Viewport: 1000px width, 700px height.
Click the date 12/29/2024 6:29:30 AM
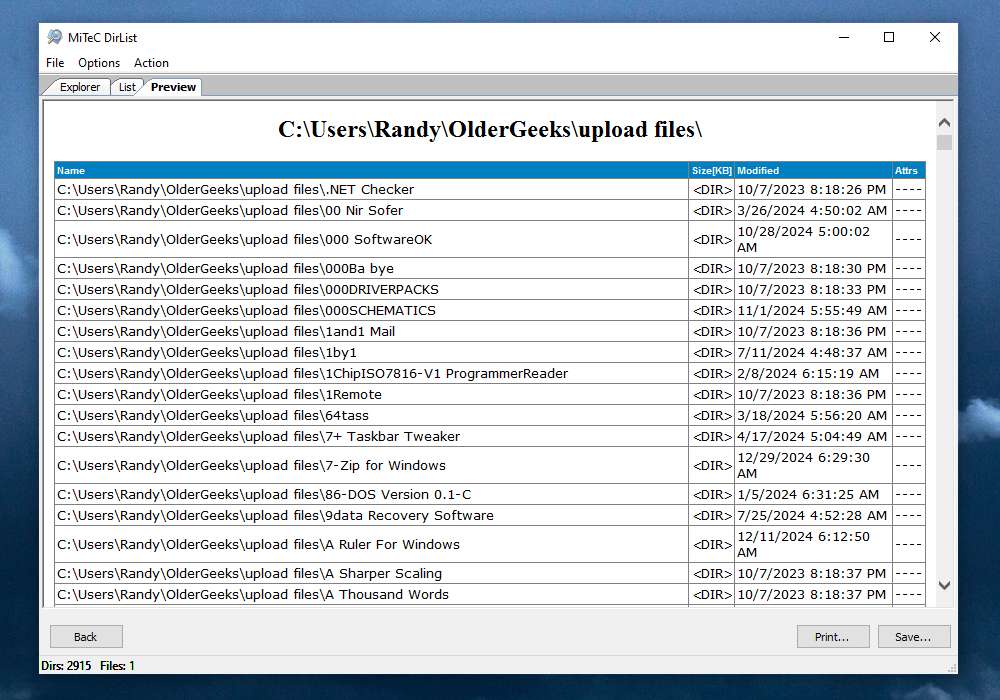click(x=804, y=465)
